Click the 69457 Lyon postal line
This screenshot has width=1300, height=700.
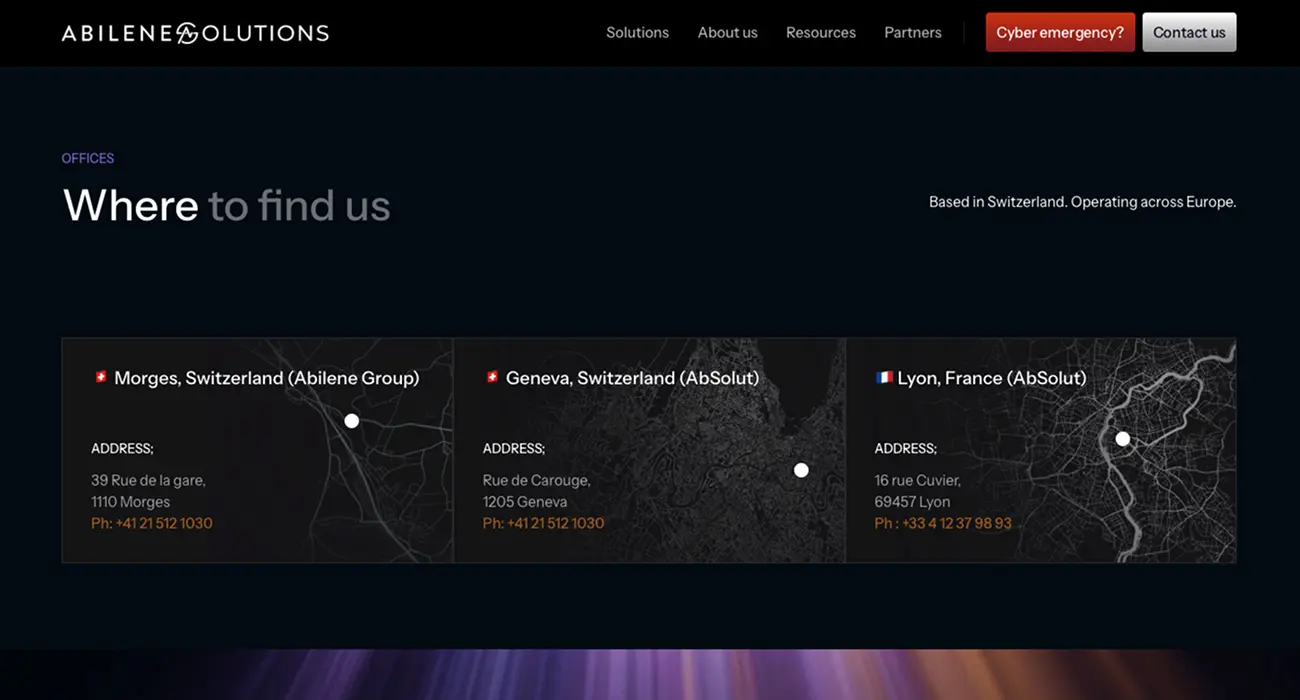click(x=913, y=502)
